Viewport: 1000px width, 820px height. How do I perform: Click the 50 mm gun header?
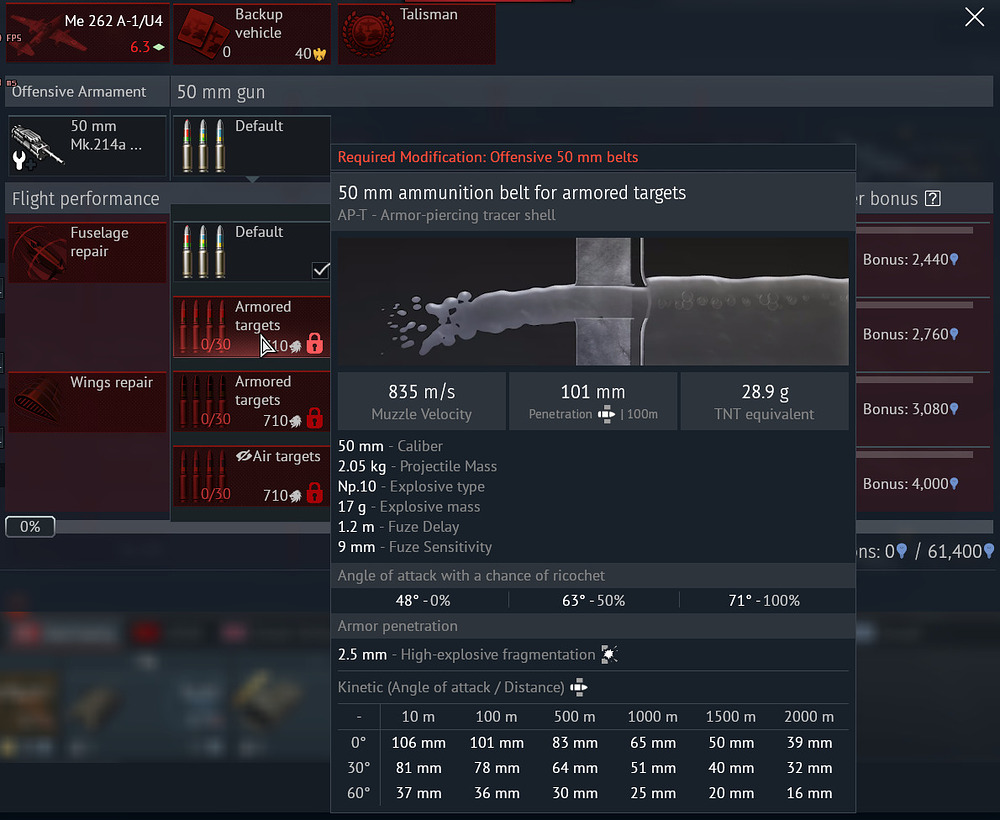coord(220,92)
